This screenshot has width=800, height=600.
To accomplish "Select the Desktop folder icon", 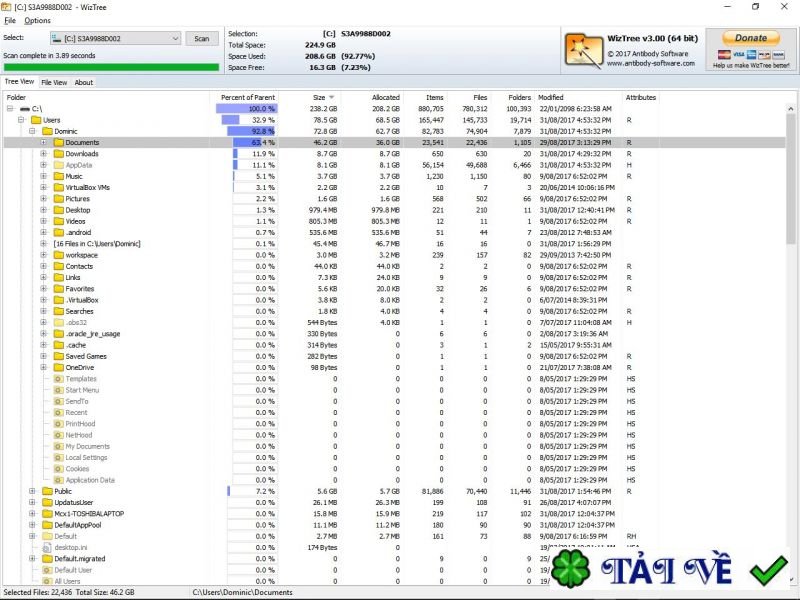I will [x=58, y=210].
